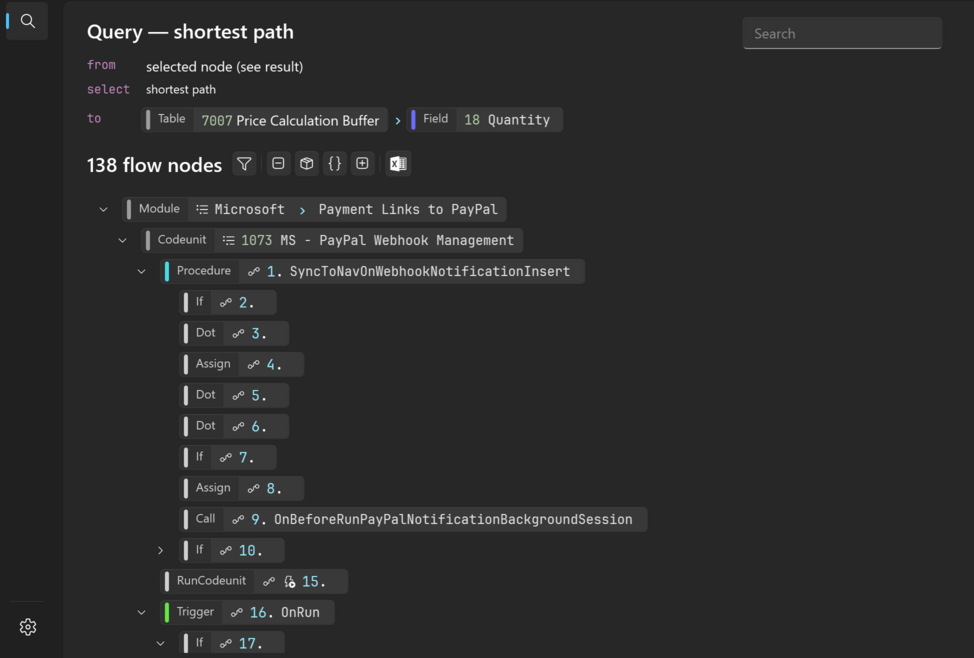This screenshot has height=658, width=974.
Task: Click link icon on If 17. node
Action: click(x=225, y=644)
